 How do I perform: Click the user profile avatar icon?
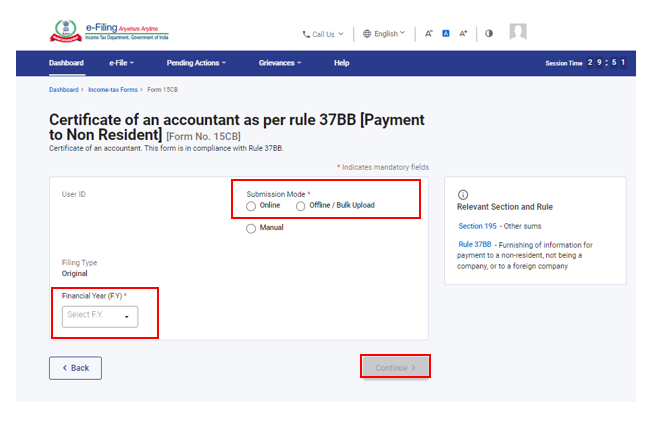click(x=518, y=32)
